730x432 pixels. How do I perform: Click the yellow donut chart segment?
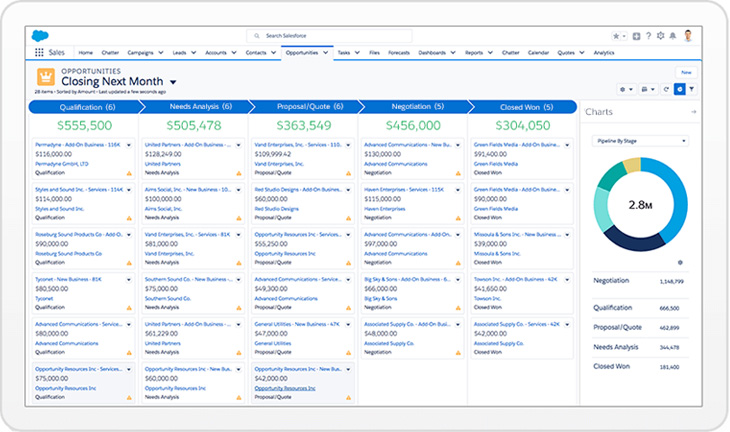pos(632,165)
